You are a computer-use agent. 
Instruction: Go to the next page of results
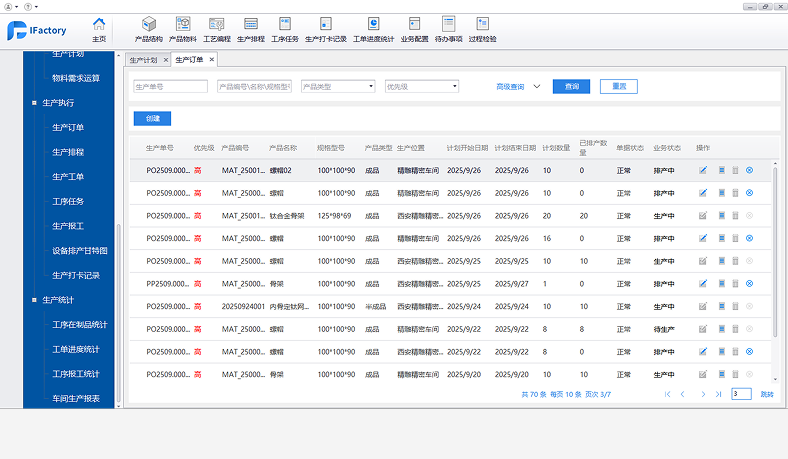(703, 394)
